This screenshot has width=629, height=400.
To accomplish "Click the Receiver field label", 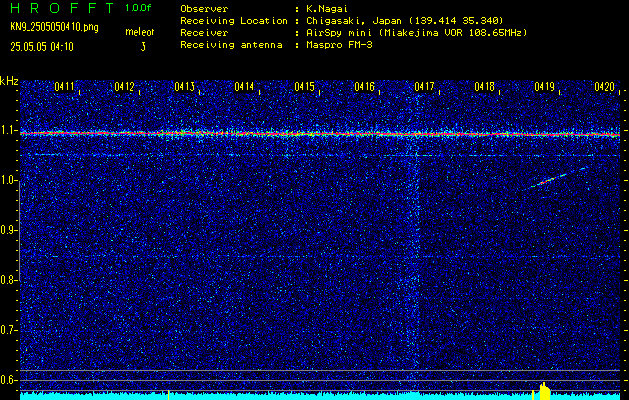I will (x=204, y=32).
